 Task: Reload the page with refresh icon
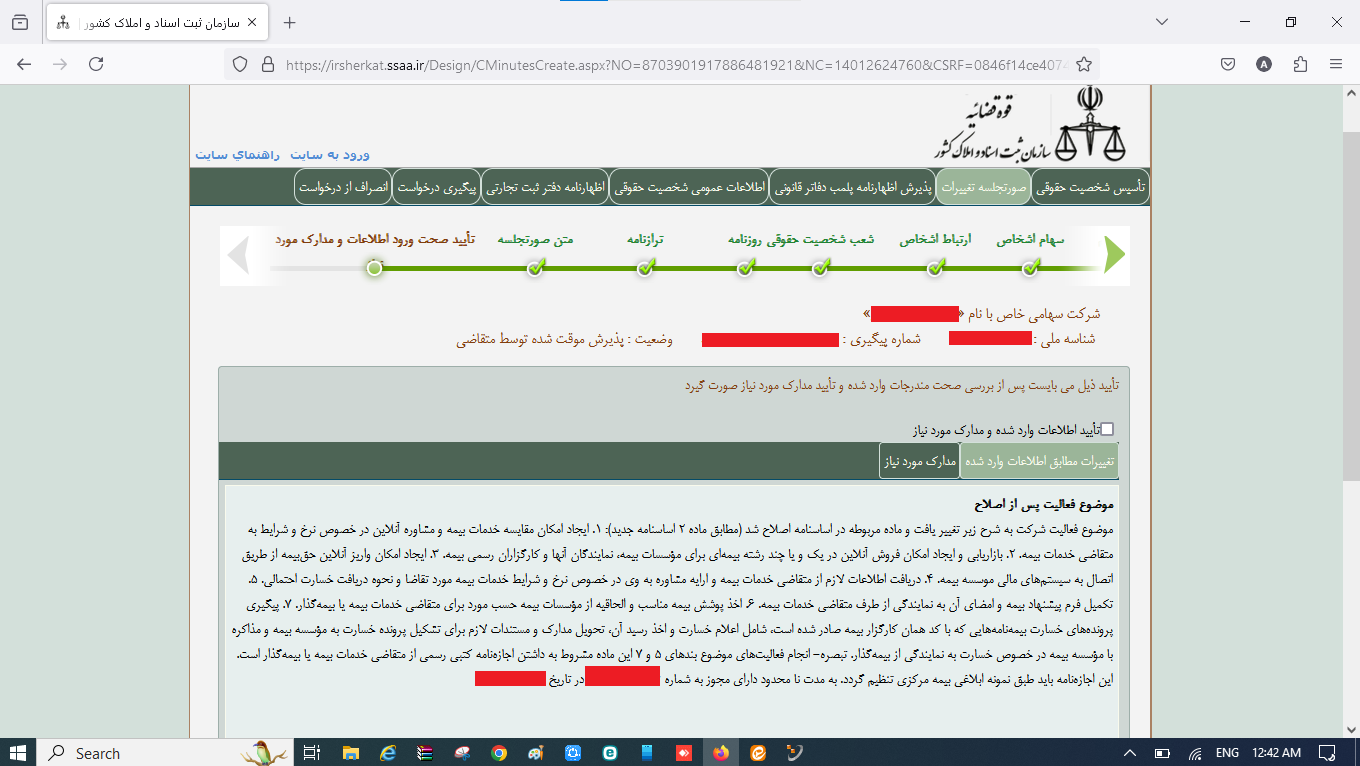pos(96,64)
